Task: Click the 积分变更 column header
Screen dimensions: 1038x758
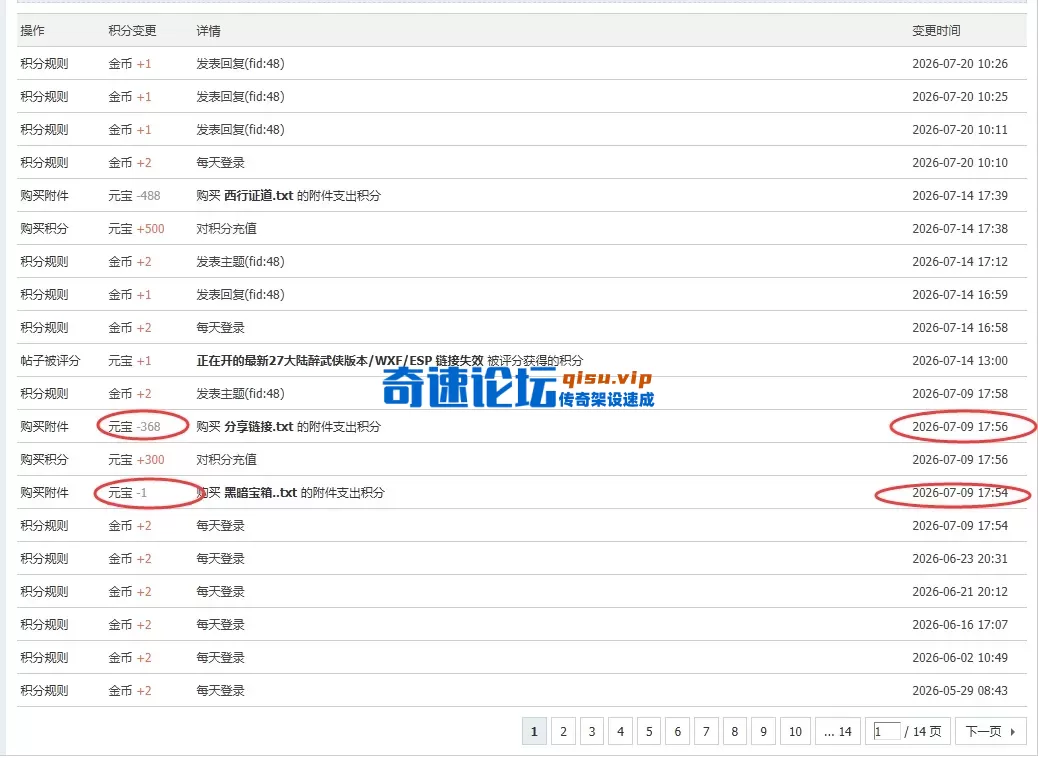Action: tap(132, 30)
